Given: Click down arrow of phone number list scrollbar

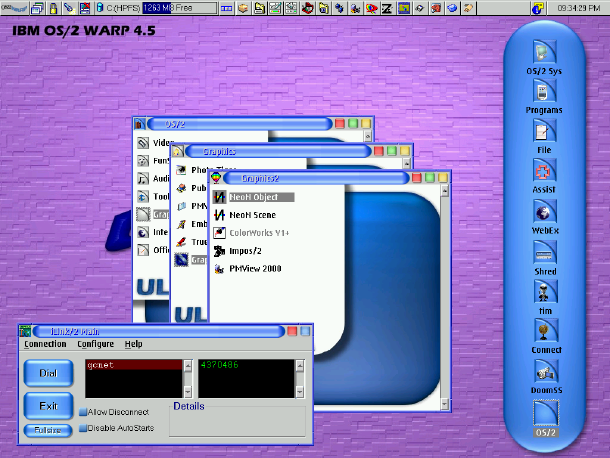Looking at the screenshot, I should click(x=300, y=391).
